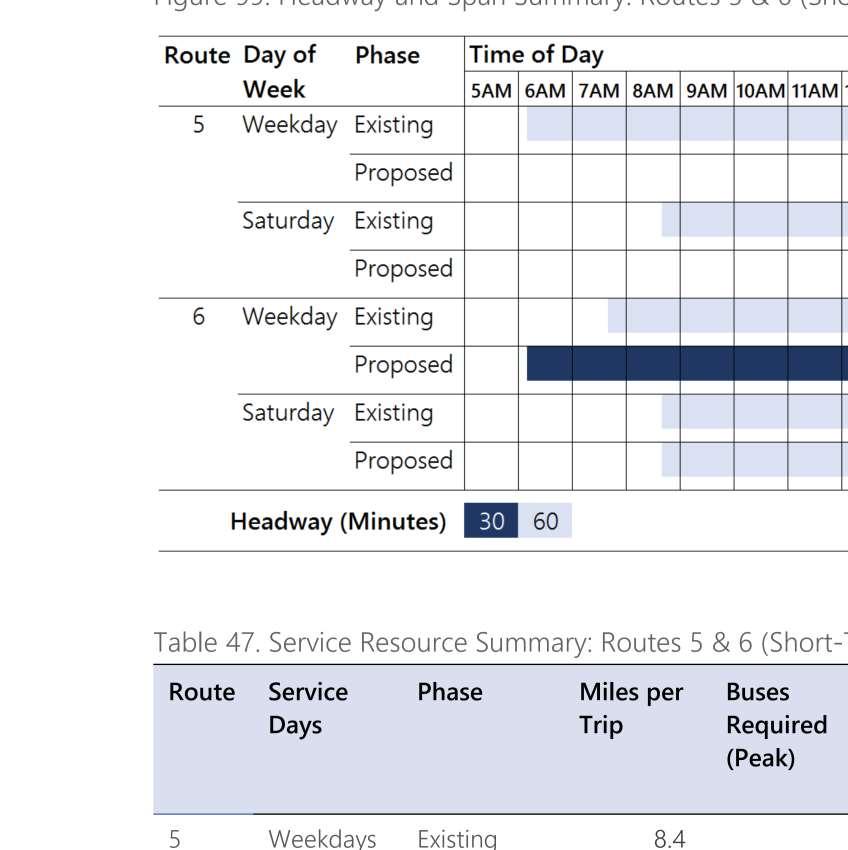Screen dimensions: 848x850
Task: Click the 8.4 miles per trip value
Action: (669, 838)
